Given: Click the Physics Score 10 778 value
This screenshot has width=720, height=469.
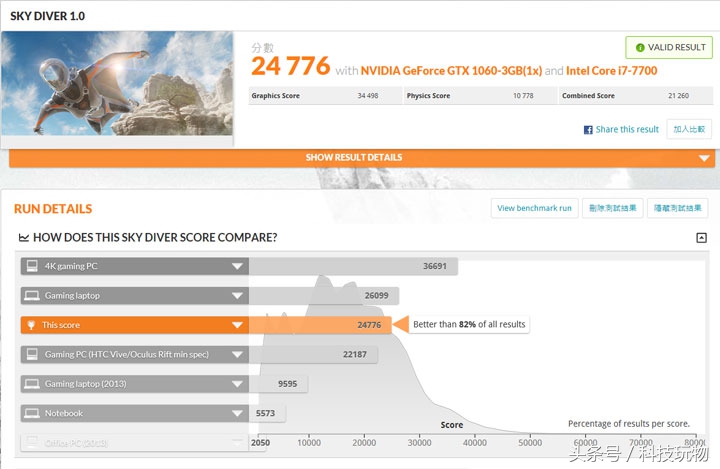Looking at the screenshot, I should coord(523,96).
